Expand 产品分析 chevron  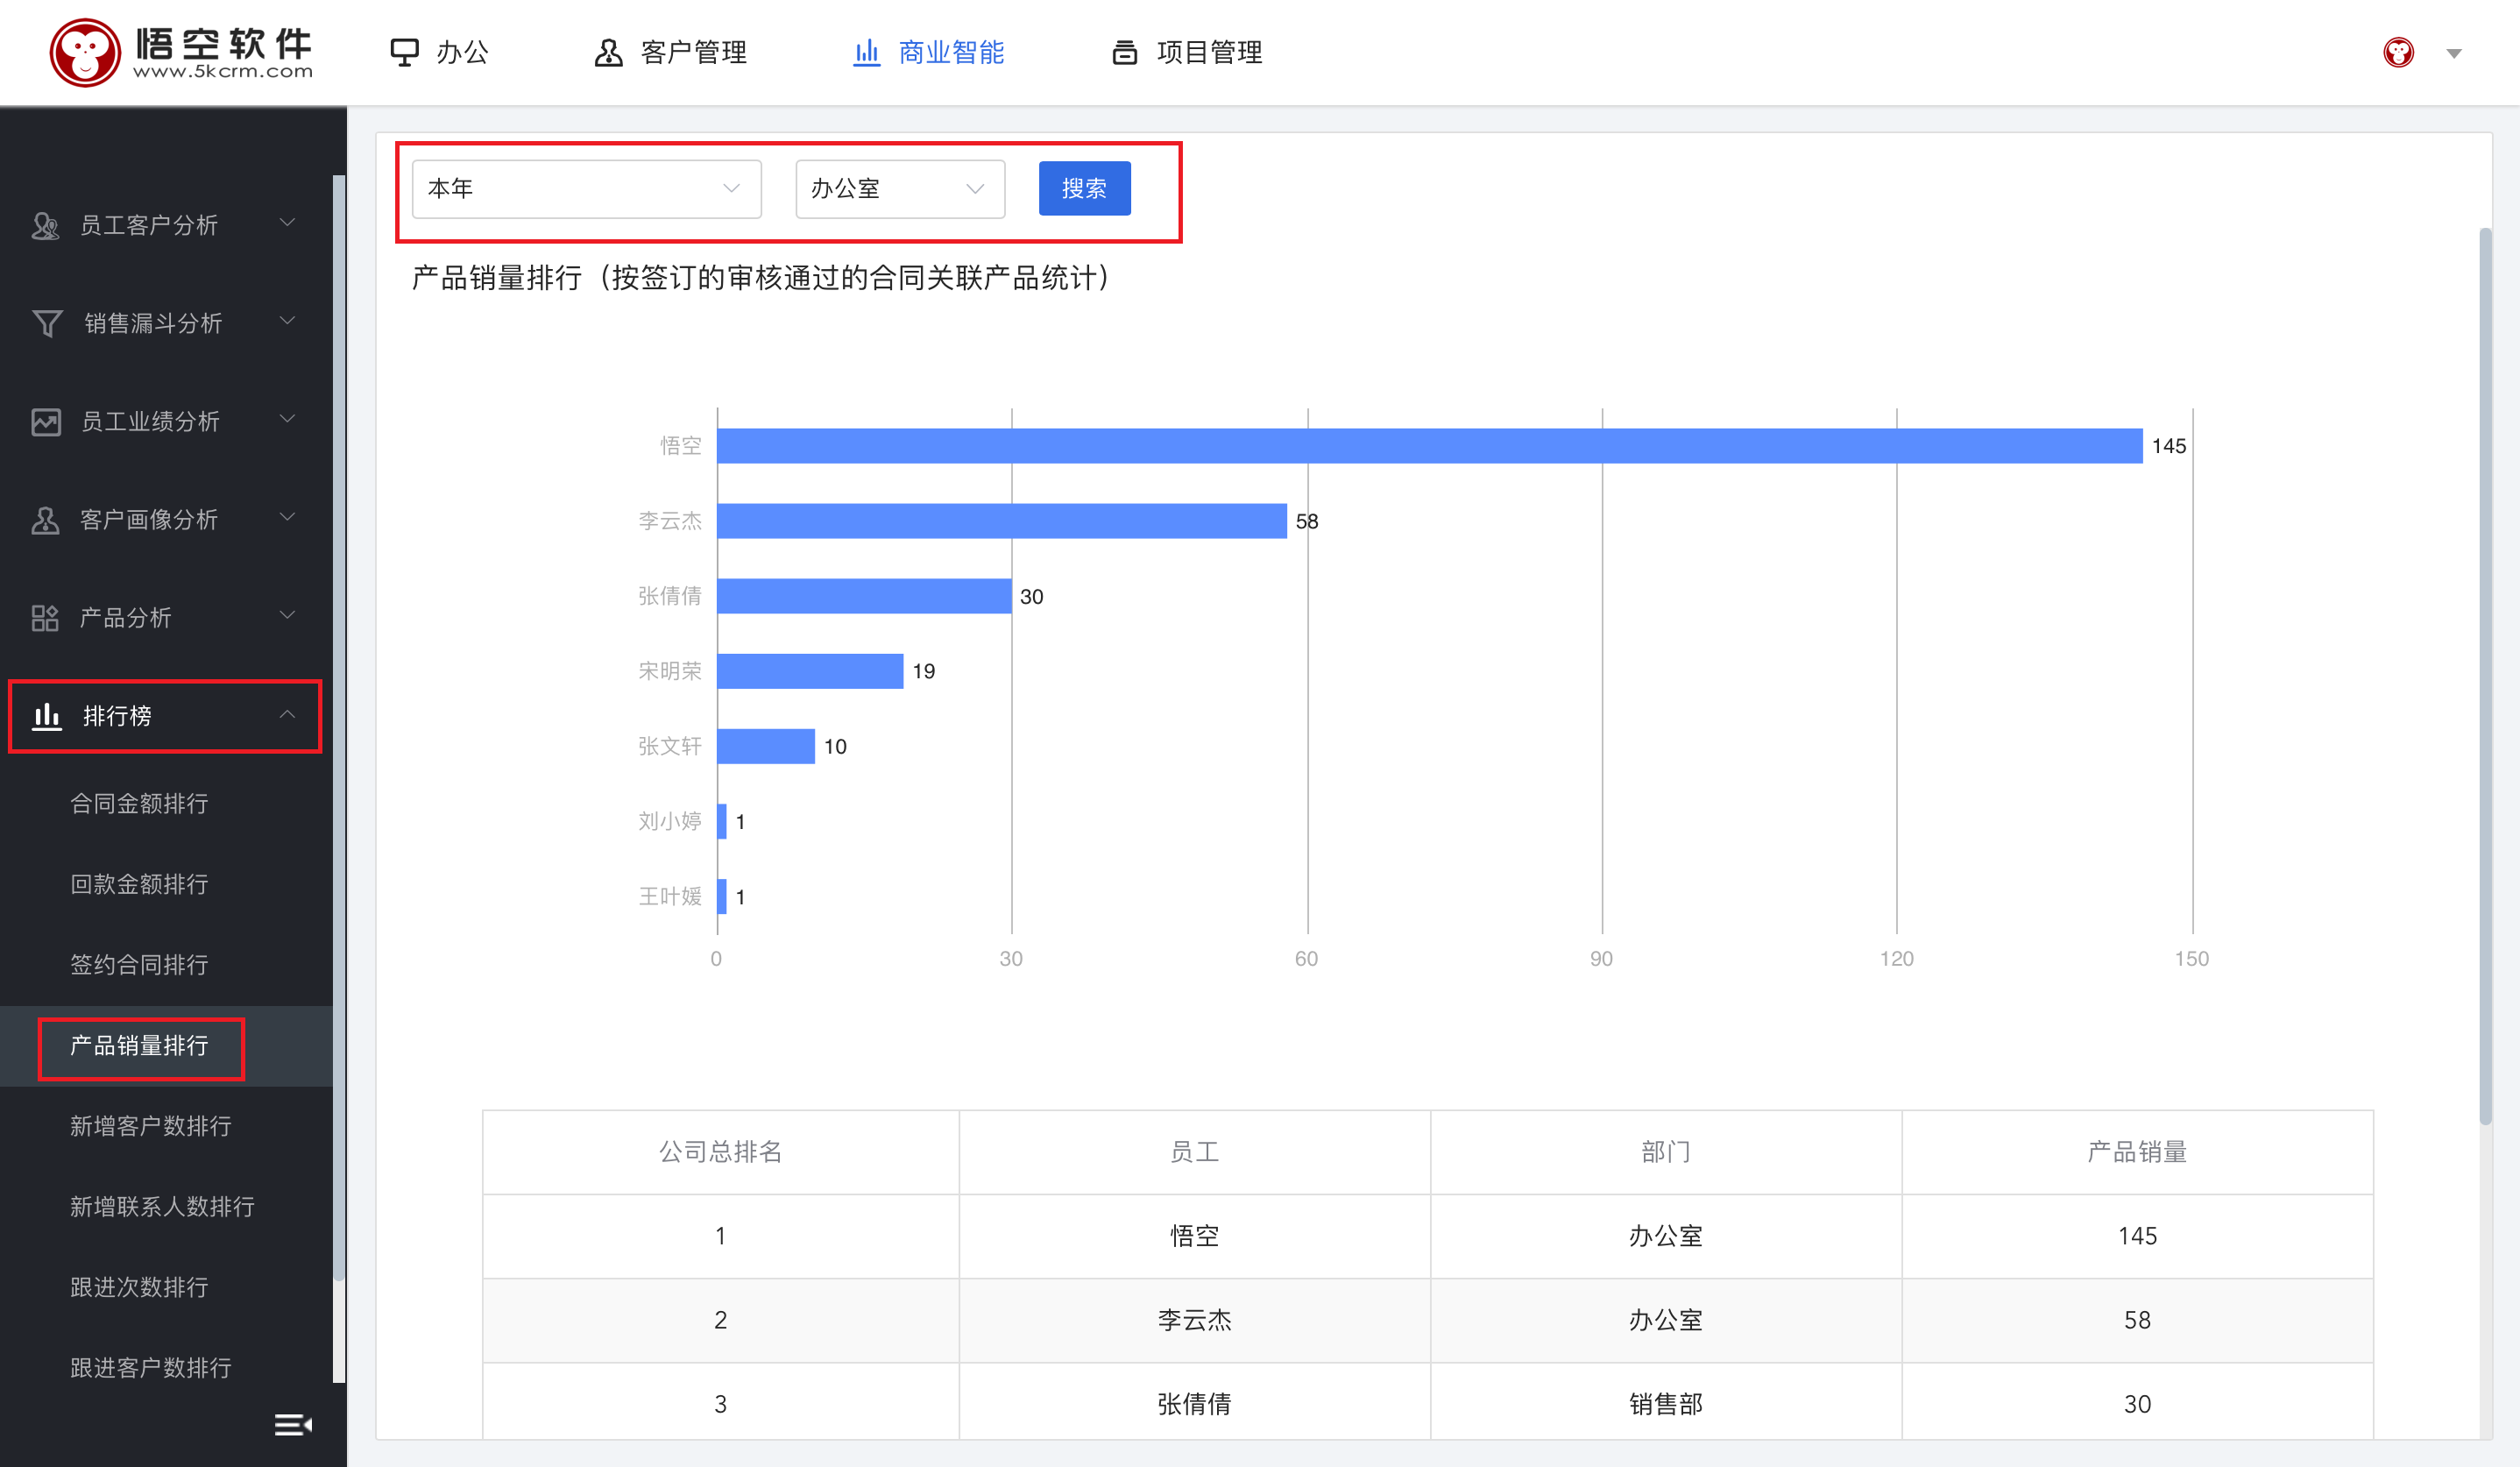(287, 614)
